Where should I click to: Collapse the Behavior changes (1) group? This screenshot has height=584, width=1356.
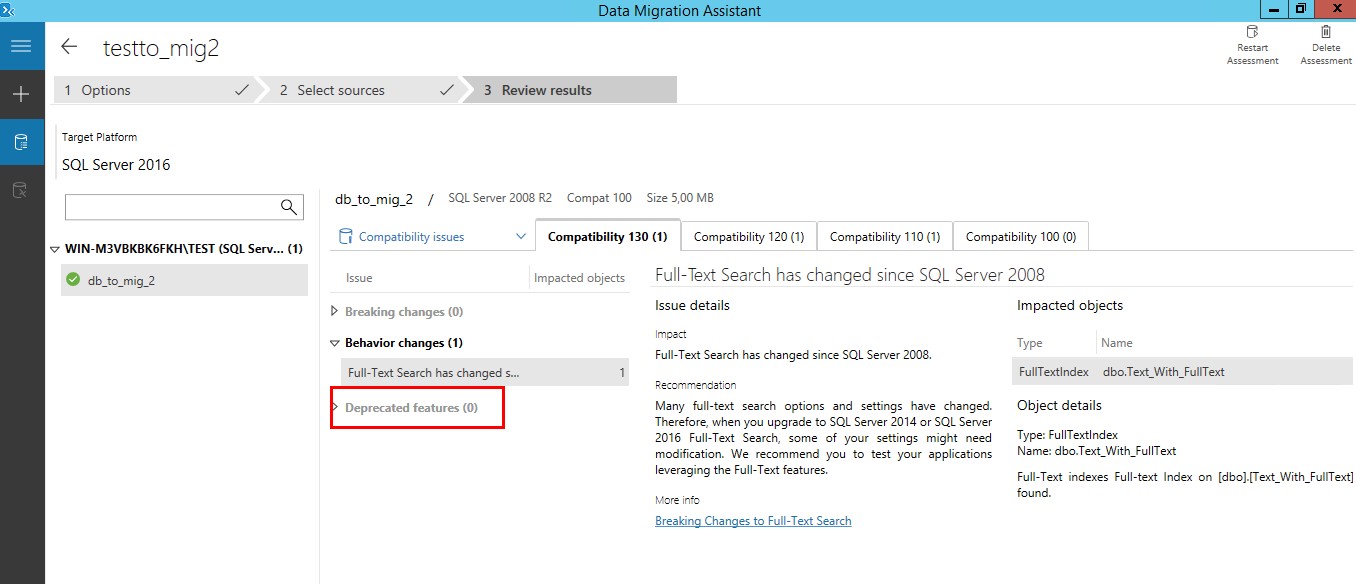click(x=335, y=343)
